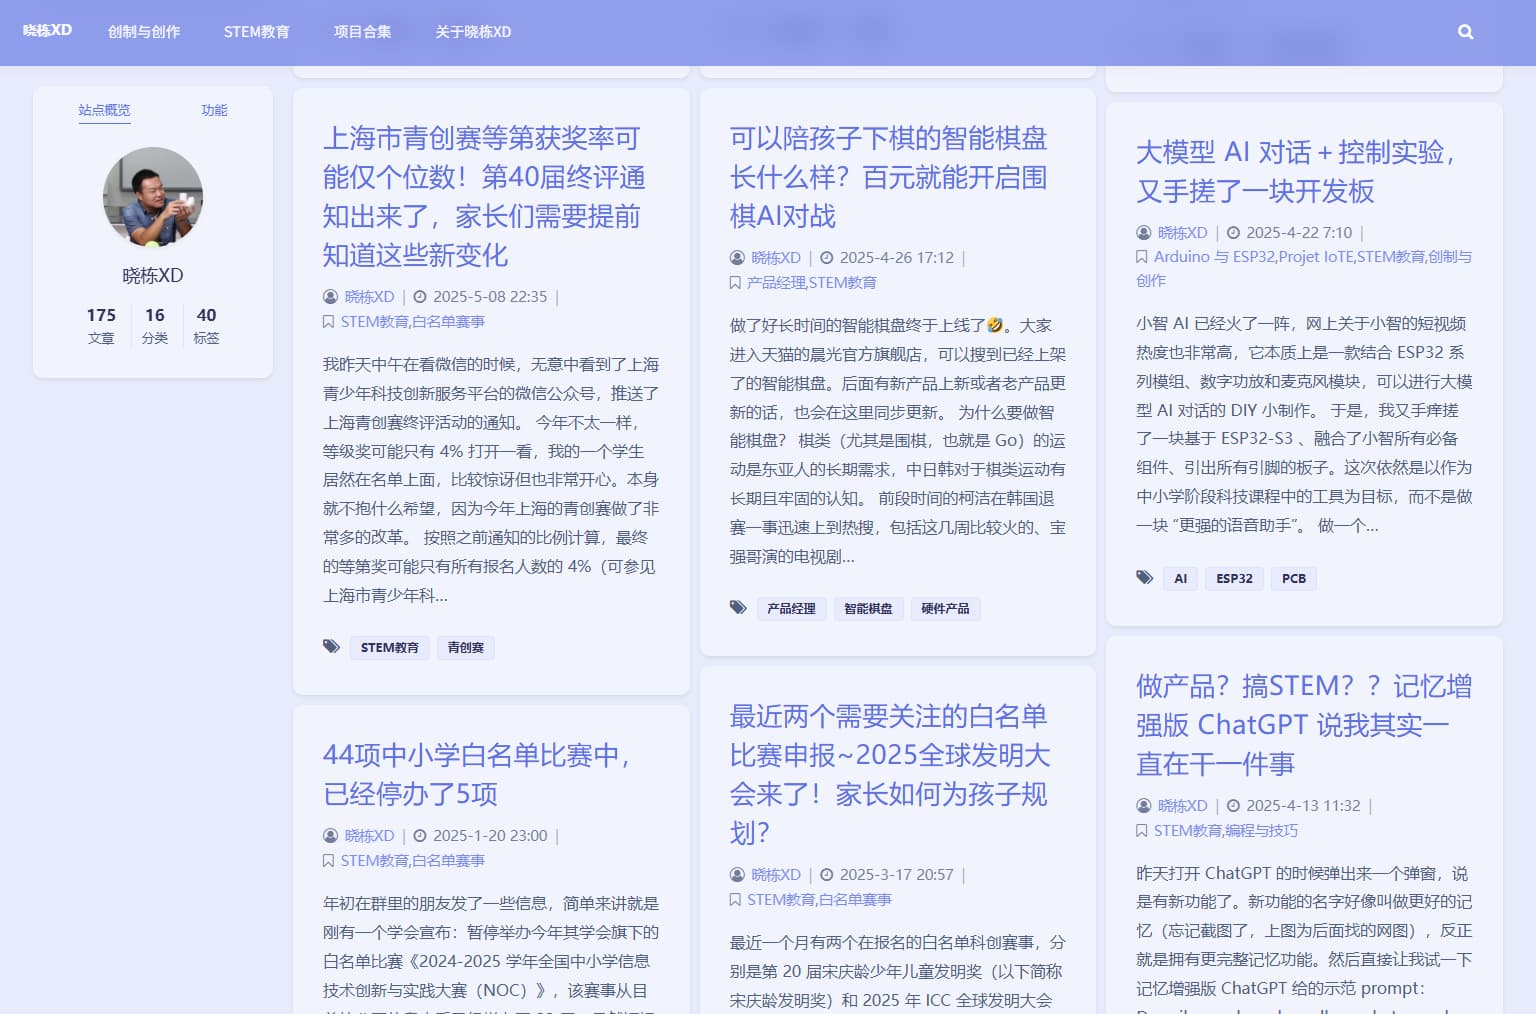Select the ESP32 tag button
The image size is (1536, 1014).
[1234, 578]
